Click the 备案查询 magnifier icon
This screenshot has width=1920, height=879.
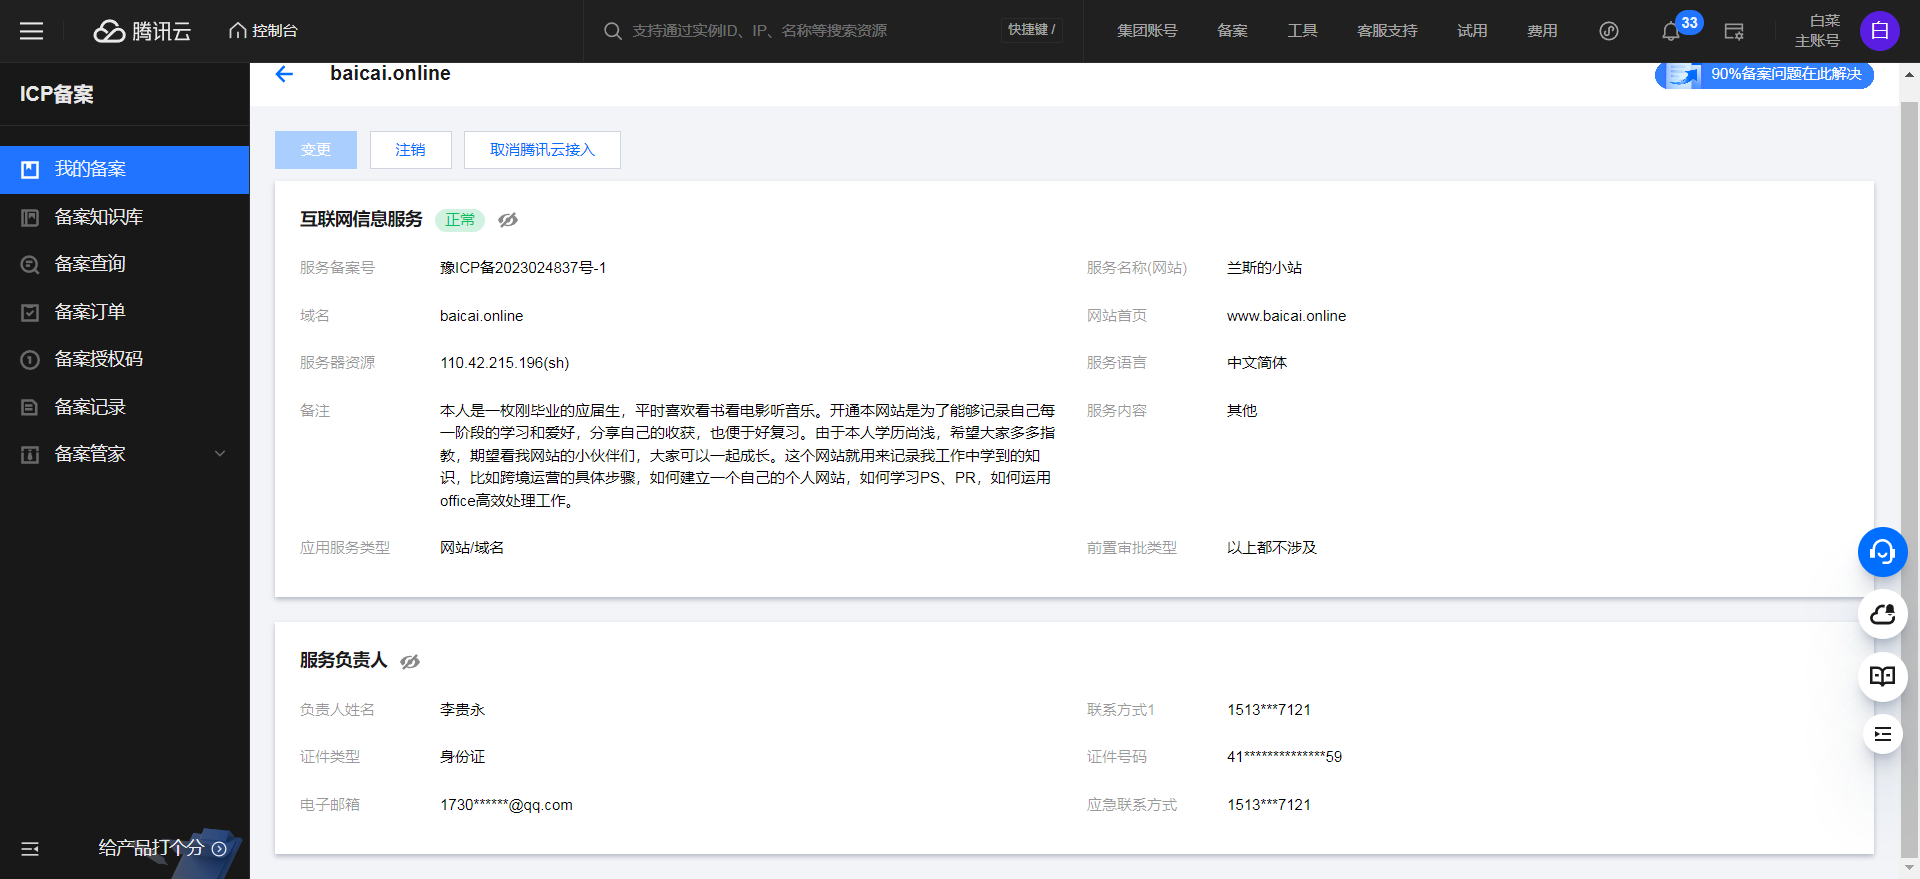[x=30, y=265]
